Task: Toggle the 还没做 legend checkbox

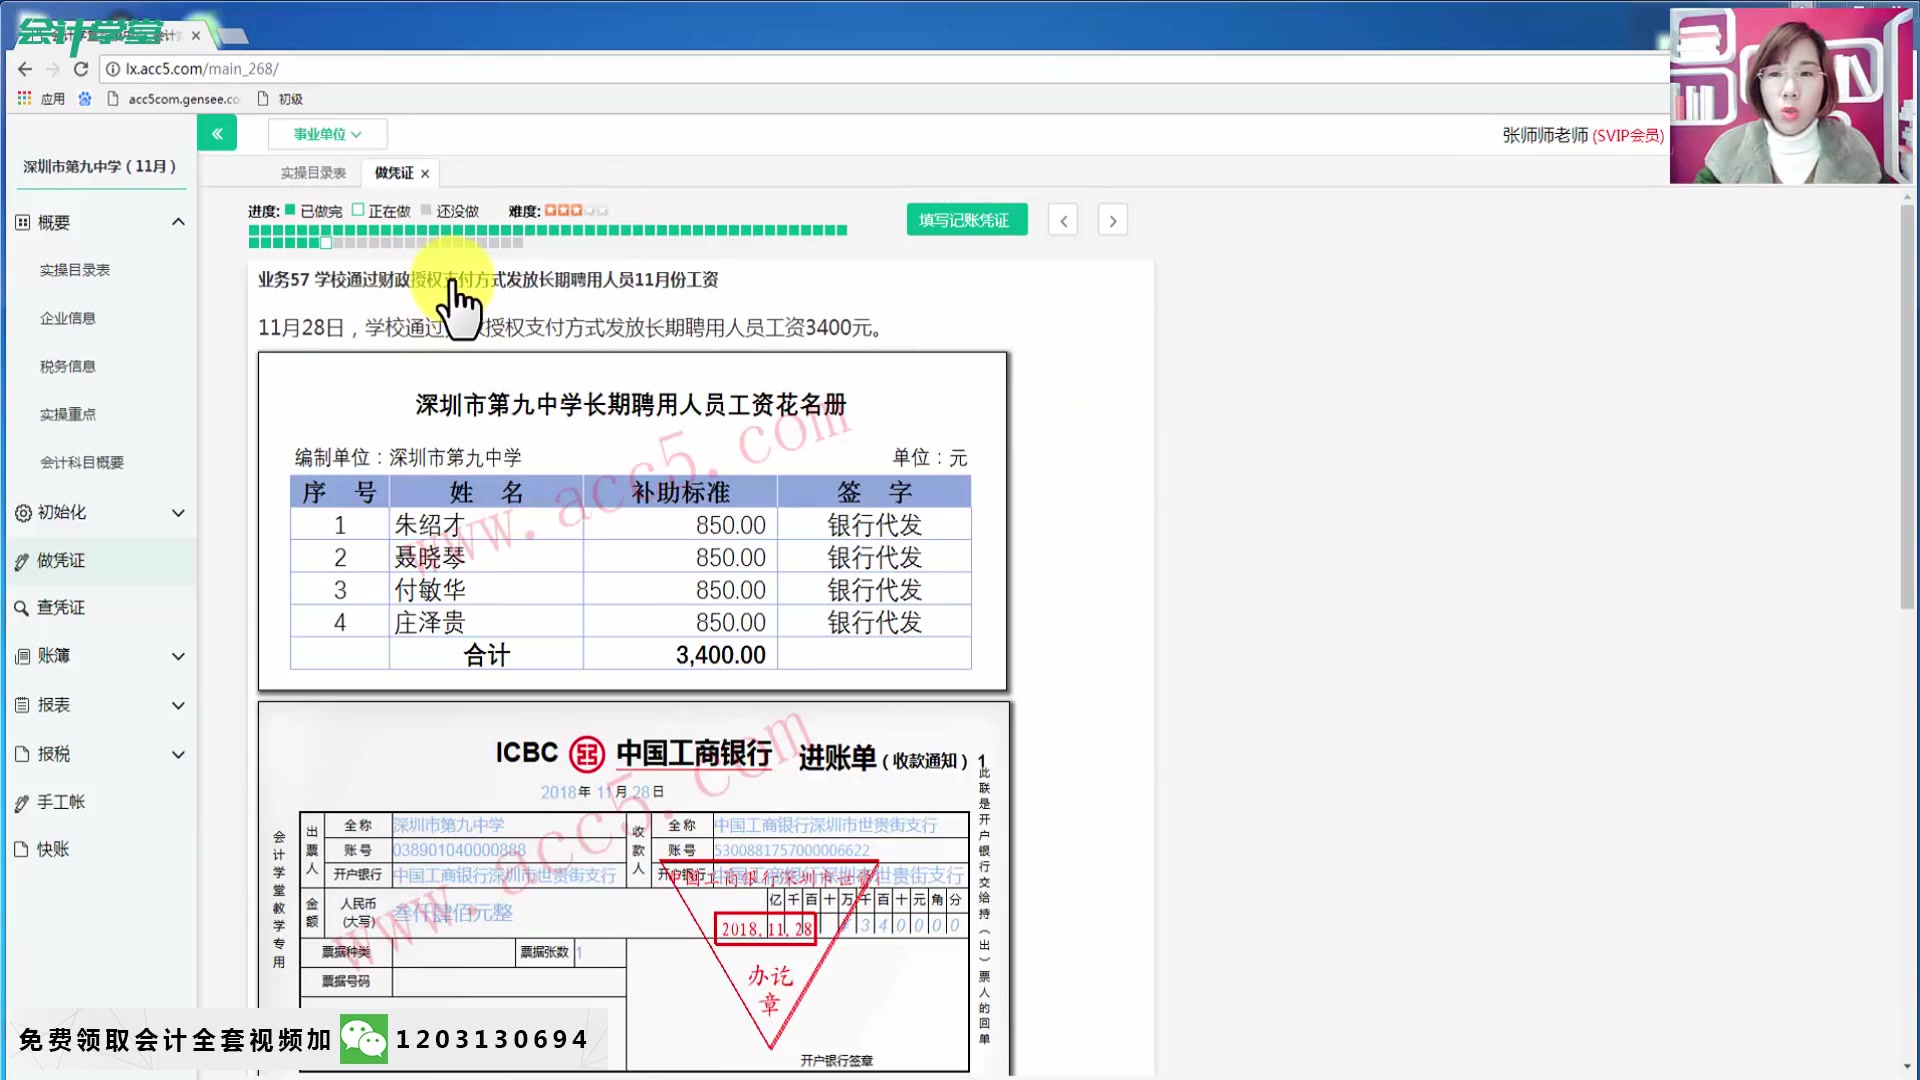Action: (x=429, y=210)
